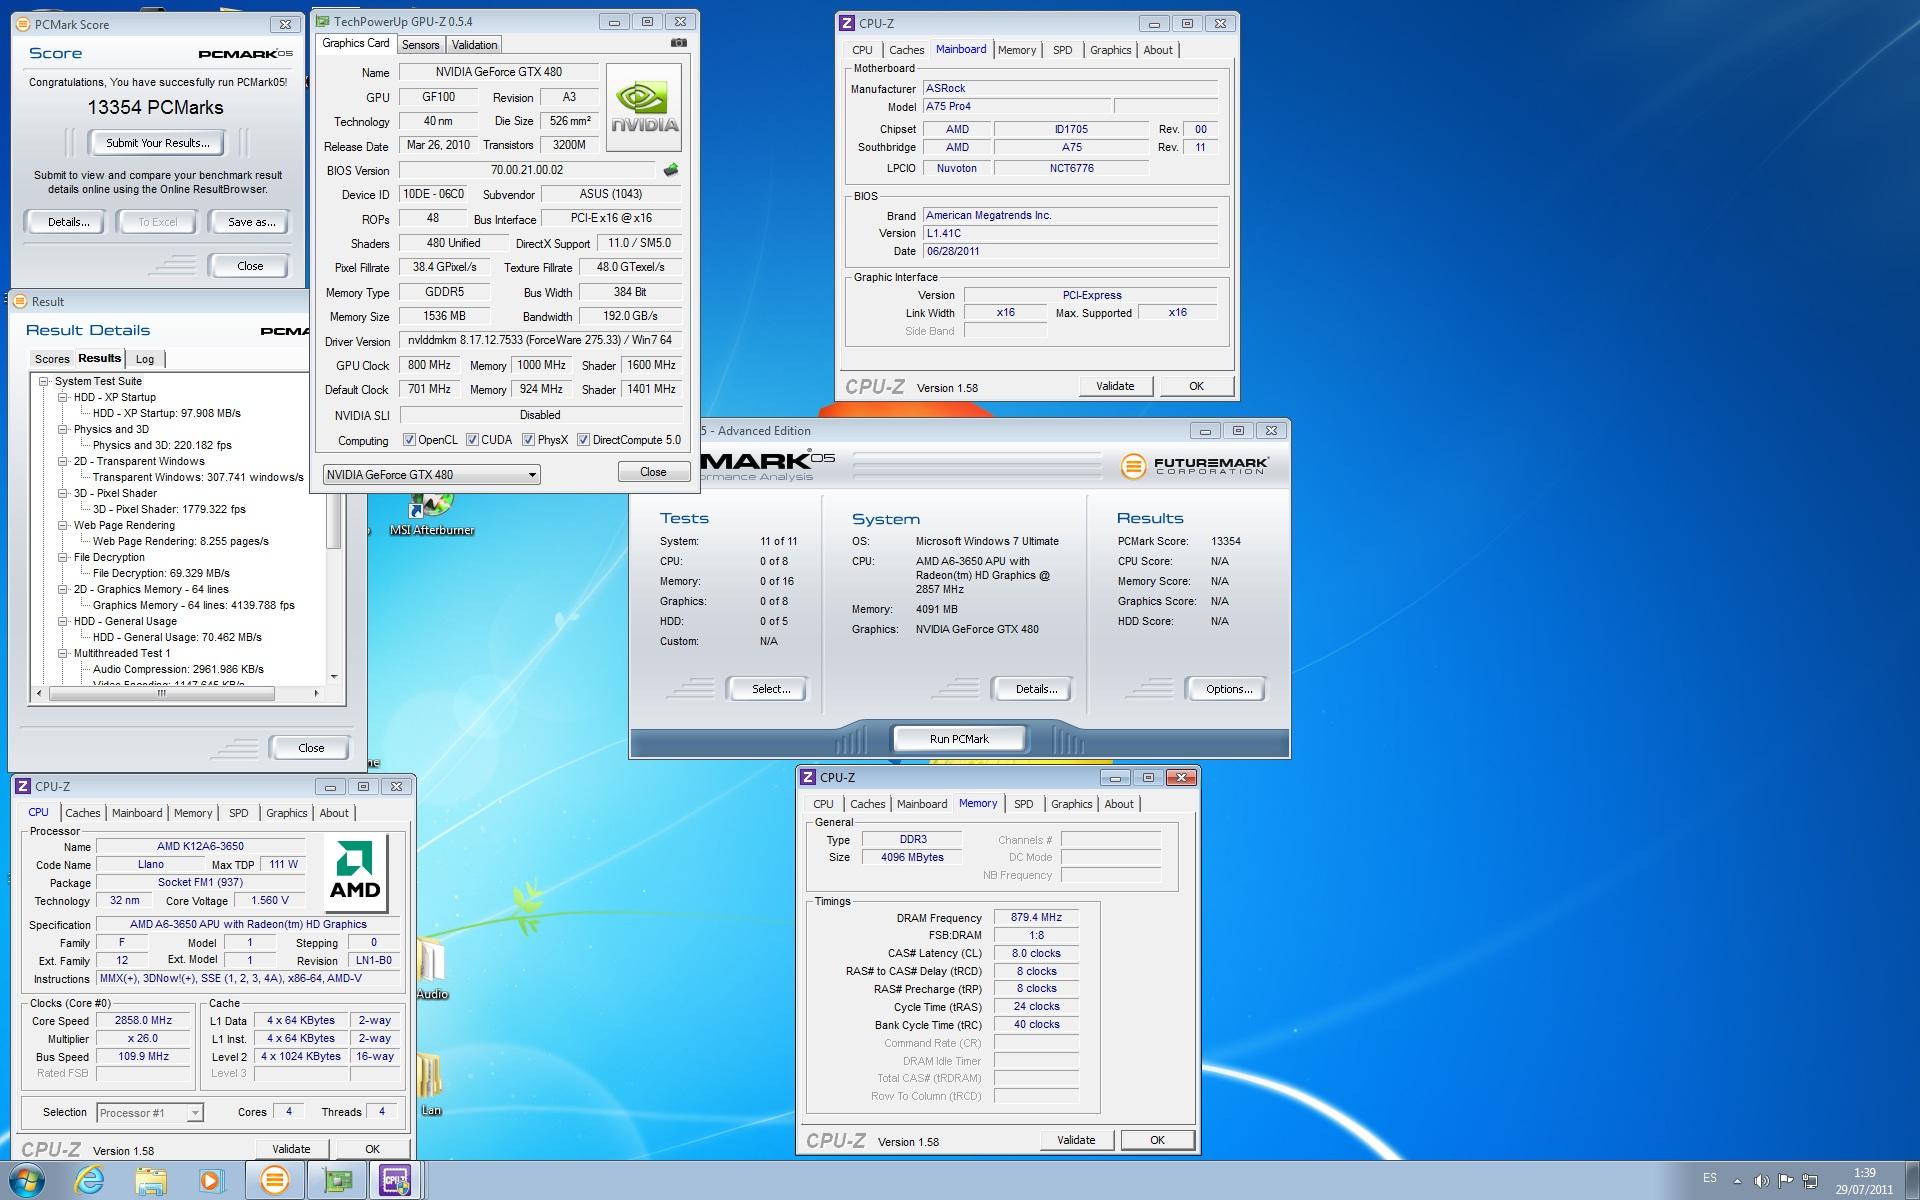
Task: Switch to CPU-Z taskbar button
Action: click(x=396, y=1181)
